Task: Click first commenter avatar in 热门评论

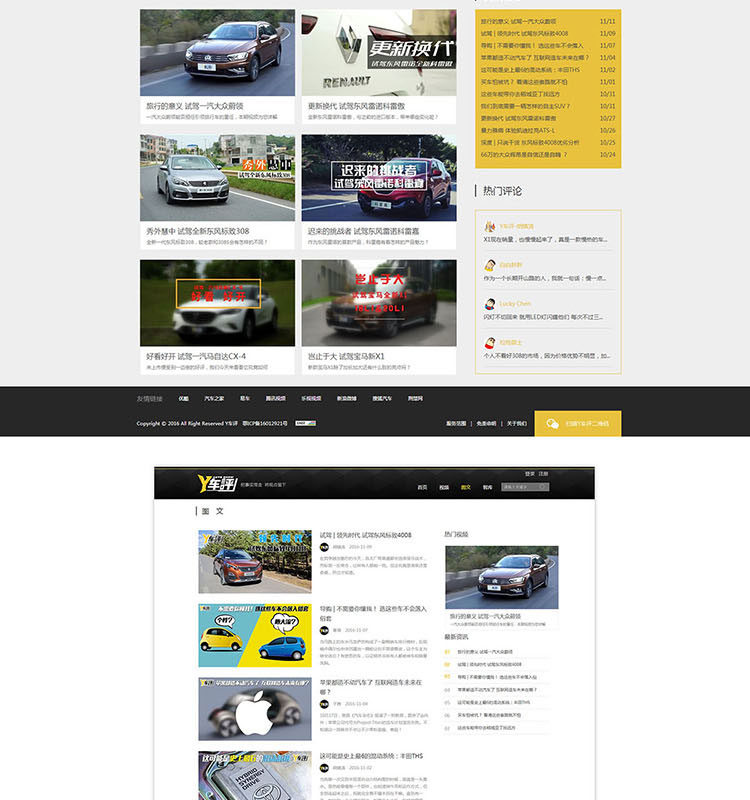Action: (x=490, y=227)
